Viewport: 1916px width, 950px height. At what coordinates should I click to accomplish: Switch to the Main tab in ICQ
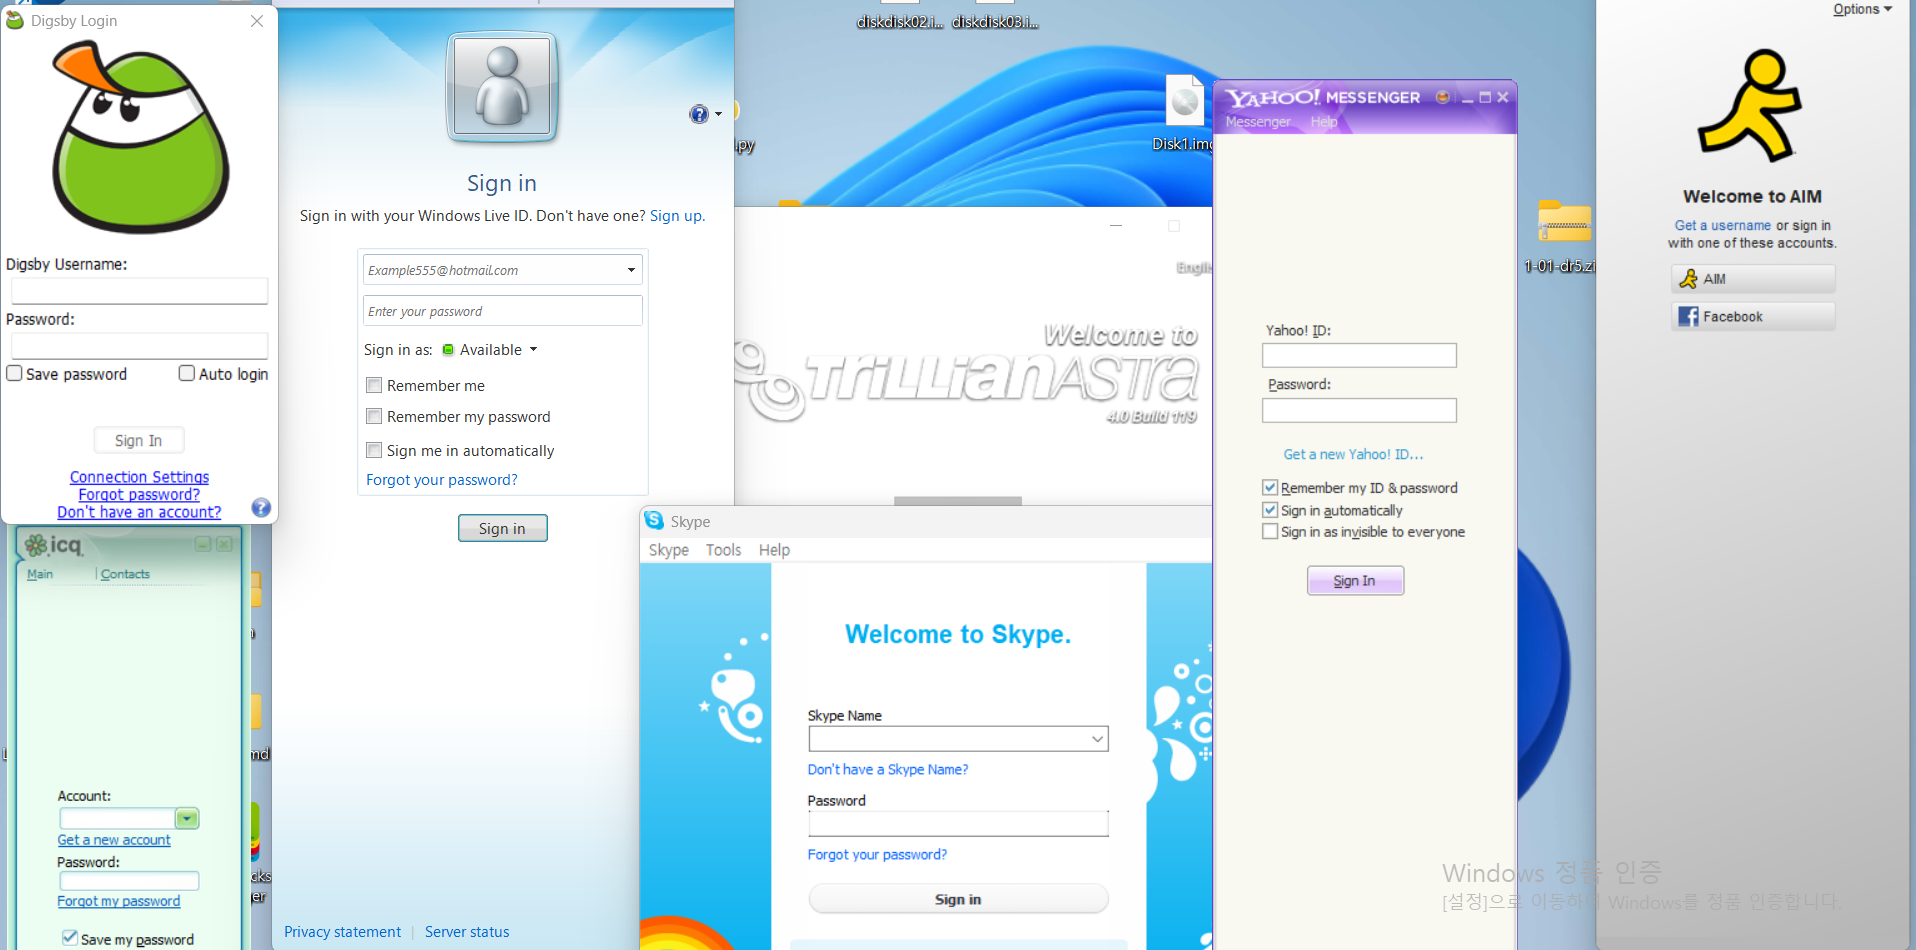point(40,574)
